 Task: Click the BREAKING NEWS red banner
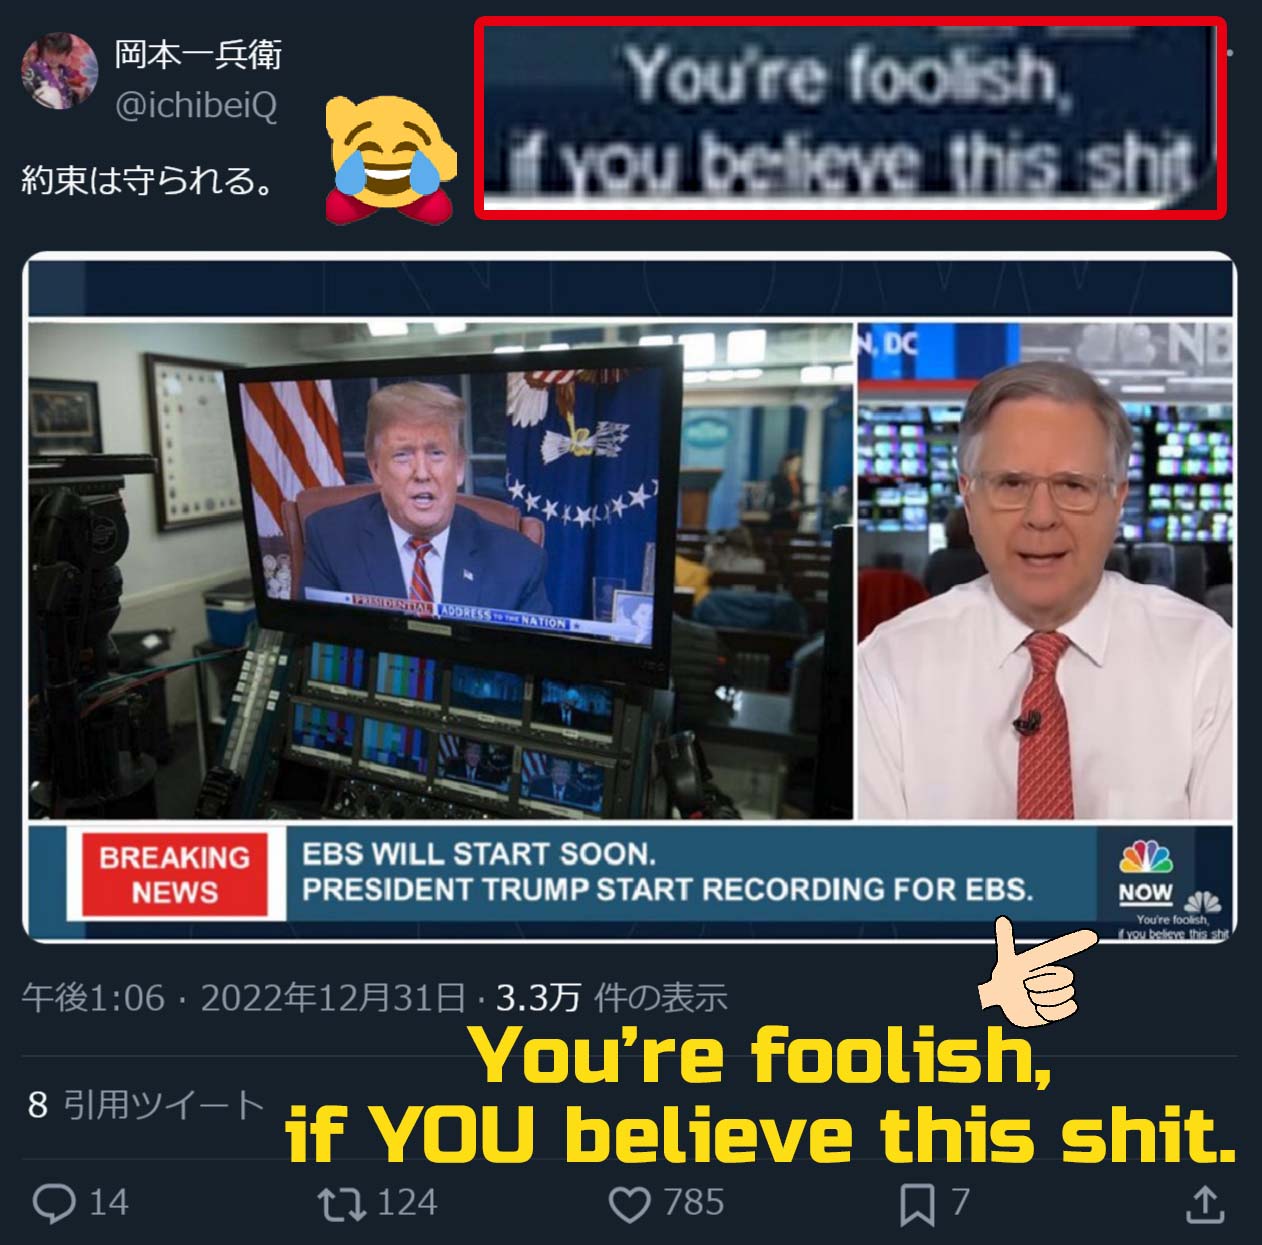click(175, 875)
